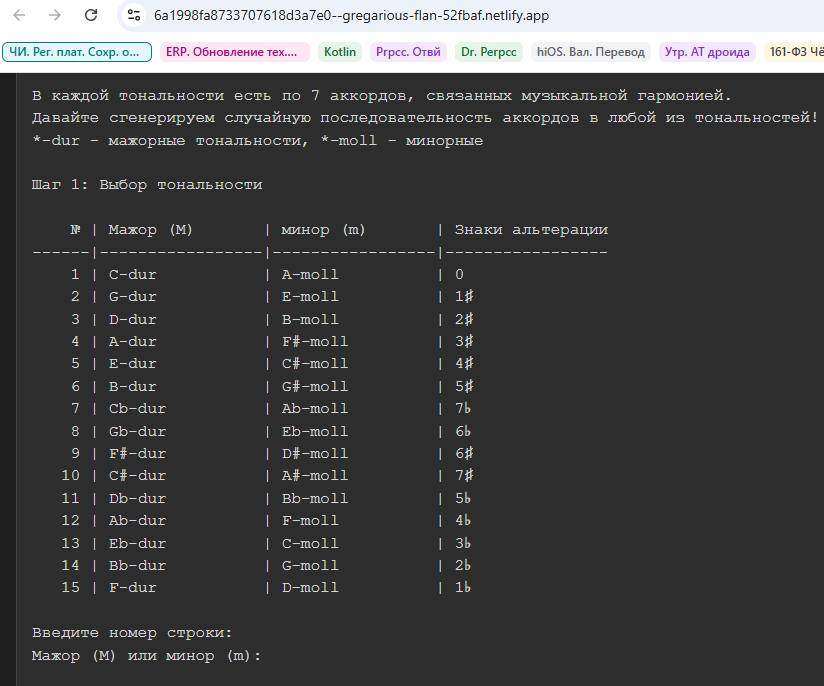
Task: Open the 'ERP. Обновление тех....' bookmark
Action: tap(234, 52)
